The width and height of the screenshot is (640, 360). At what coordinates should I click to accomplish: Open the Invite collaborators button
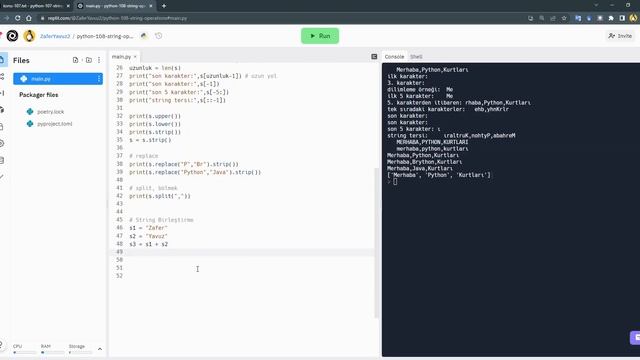click(620, 36)
